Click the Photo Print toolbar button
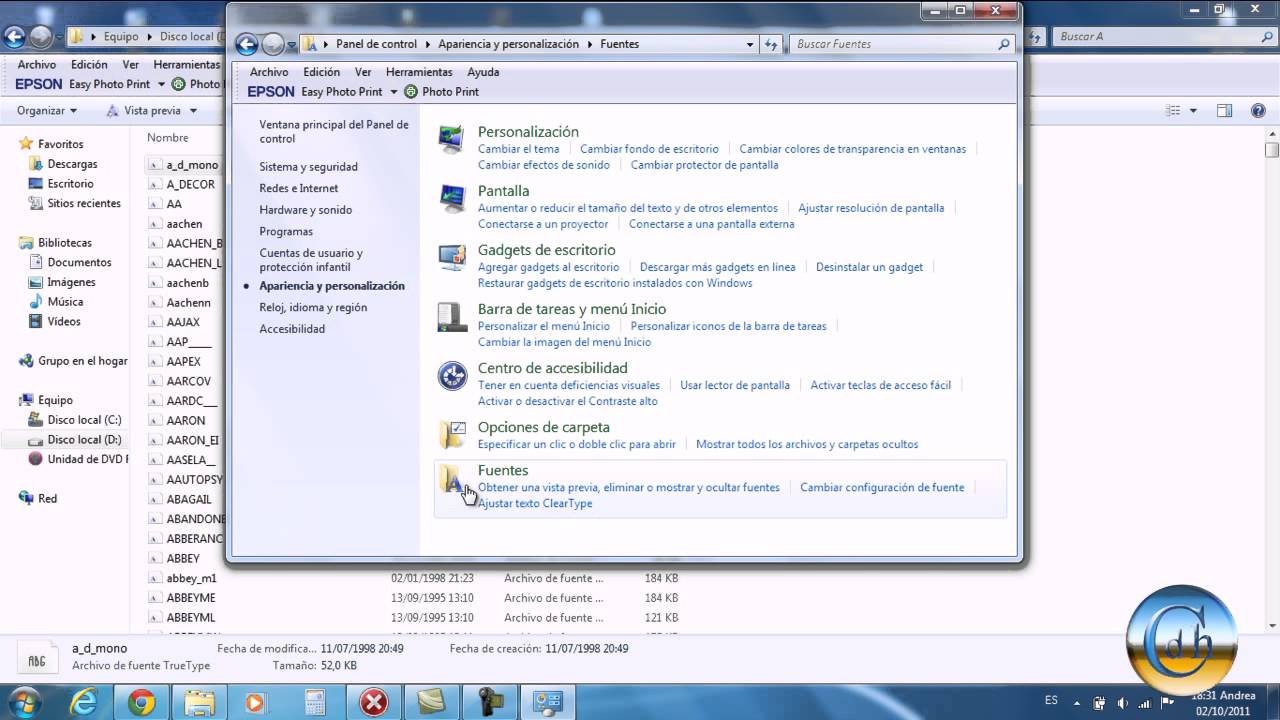Screen dimensions: 1280x720 point(442,92)
